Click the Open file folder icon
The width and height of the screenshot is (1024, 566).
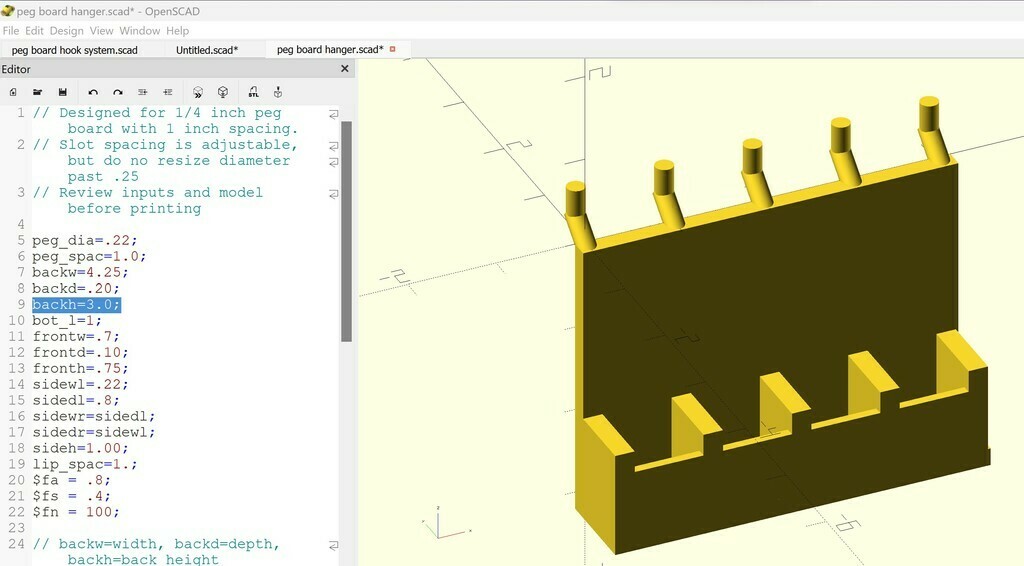point(38,92)
